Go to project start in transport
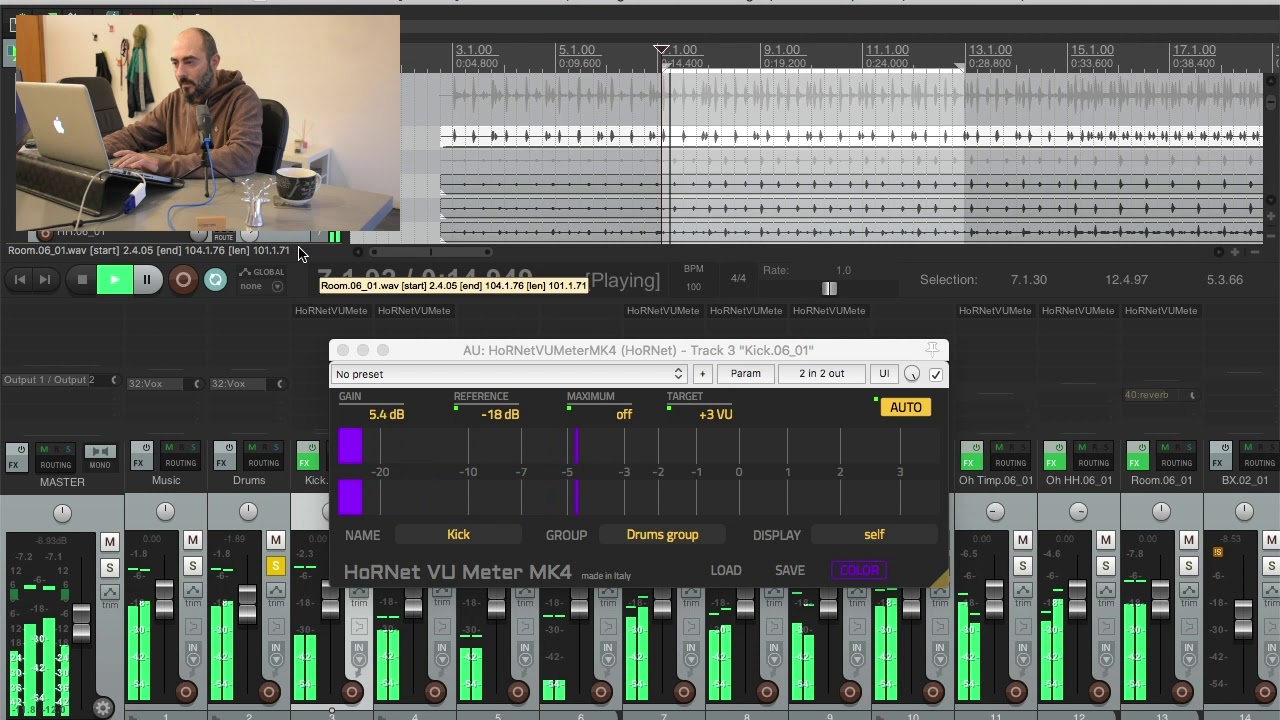Image resolution: width=1280 pixels, height=720 pixels. (x=20, y=280)
